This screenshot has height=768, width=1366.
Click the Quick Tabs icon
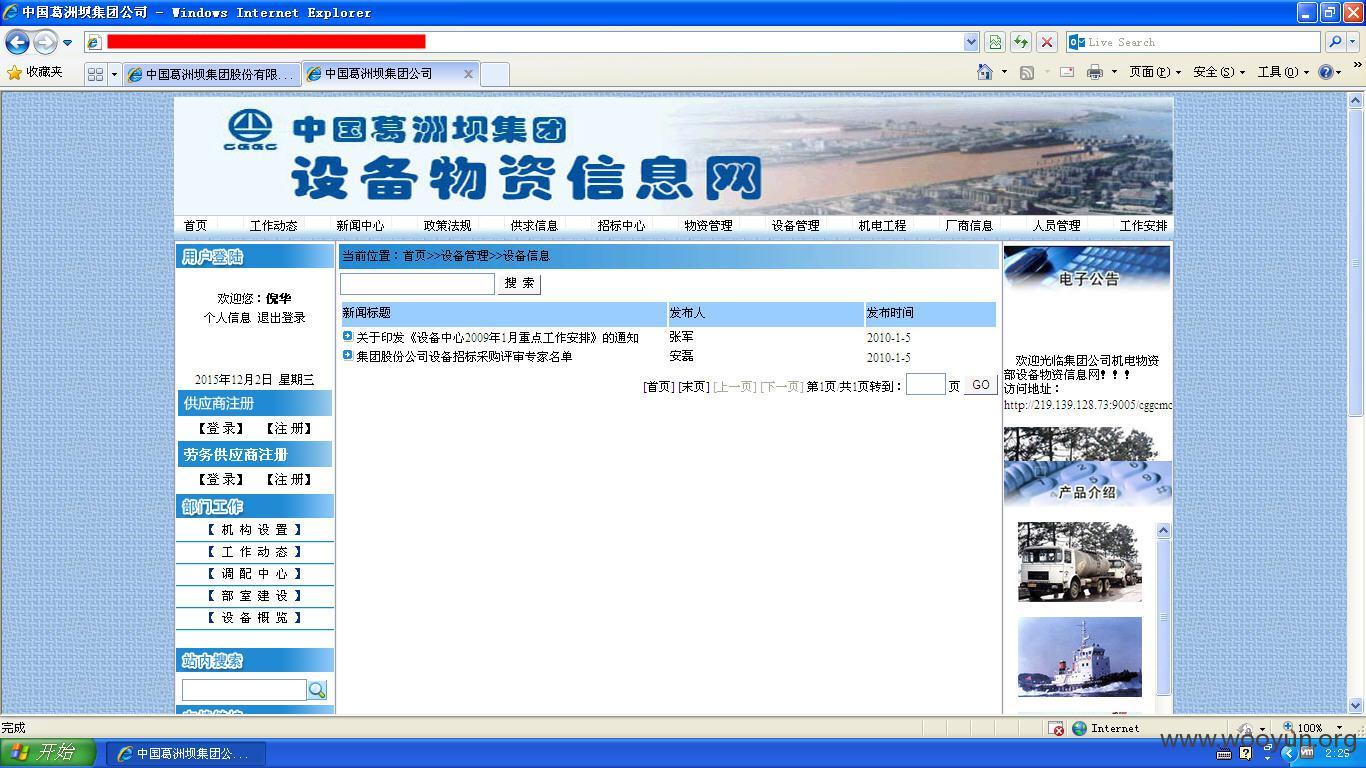[95, 74]
